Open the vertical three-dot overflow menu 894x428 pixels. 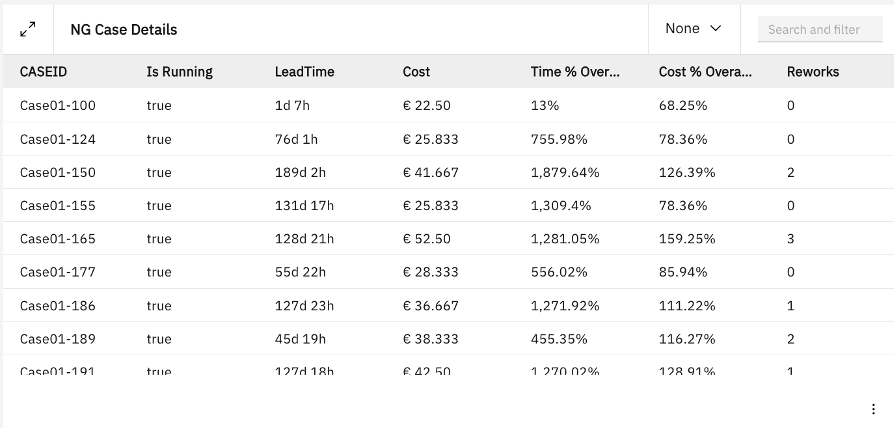(873, 409)
